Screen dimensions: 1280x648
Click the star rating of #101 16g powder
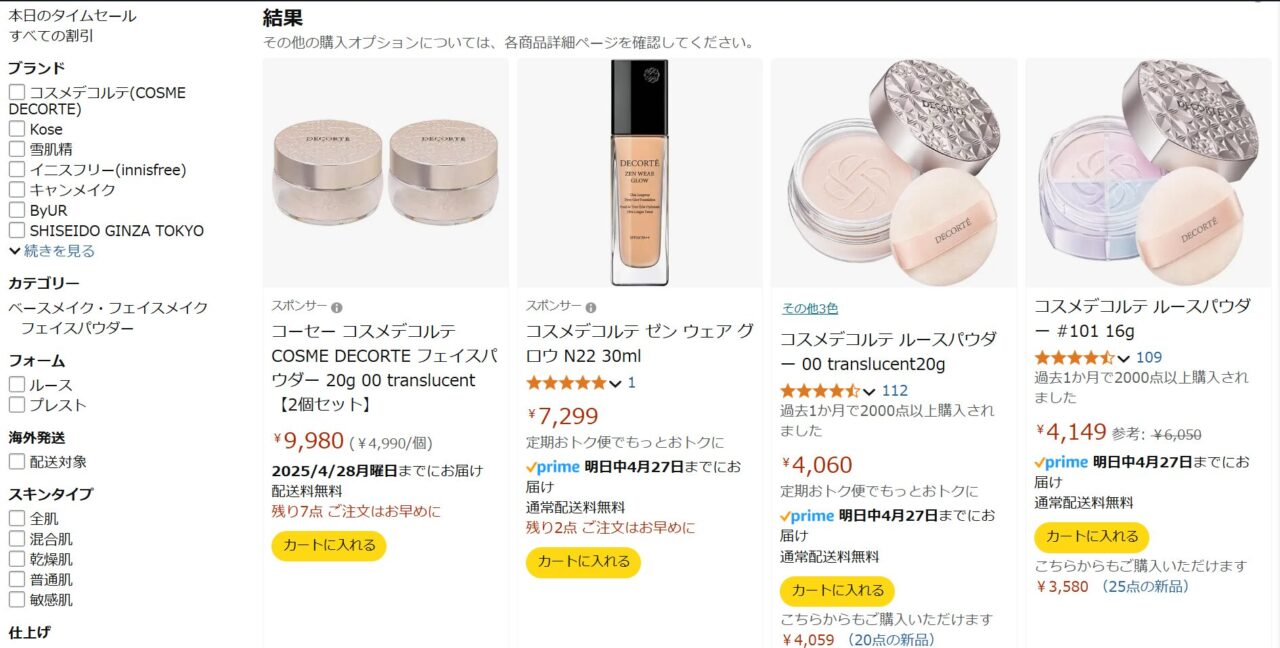(x=1074, y=358)
